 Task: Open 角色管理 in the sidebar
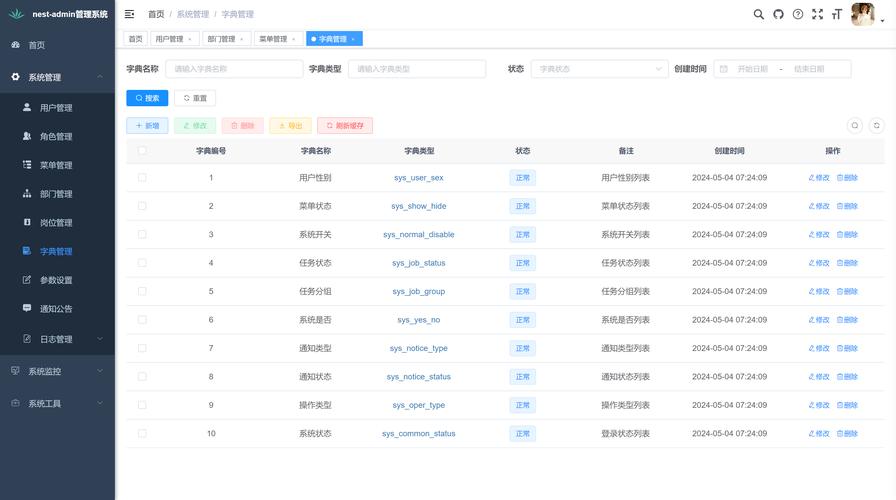(x=57, y=137)
